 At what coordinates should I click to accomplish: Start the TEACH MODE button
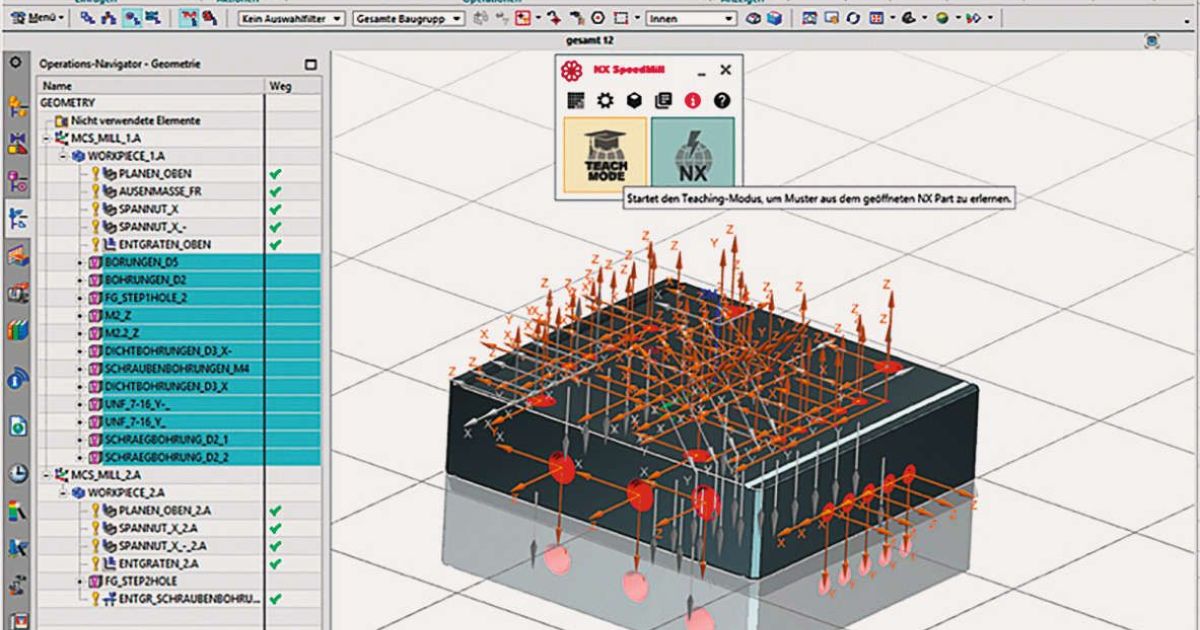tap(603, 154)
